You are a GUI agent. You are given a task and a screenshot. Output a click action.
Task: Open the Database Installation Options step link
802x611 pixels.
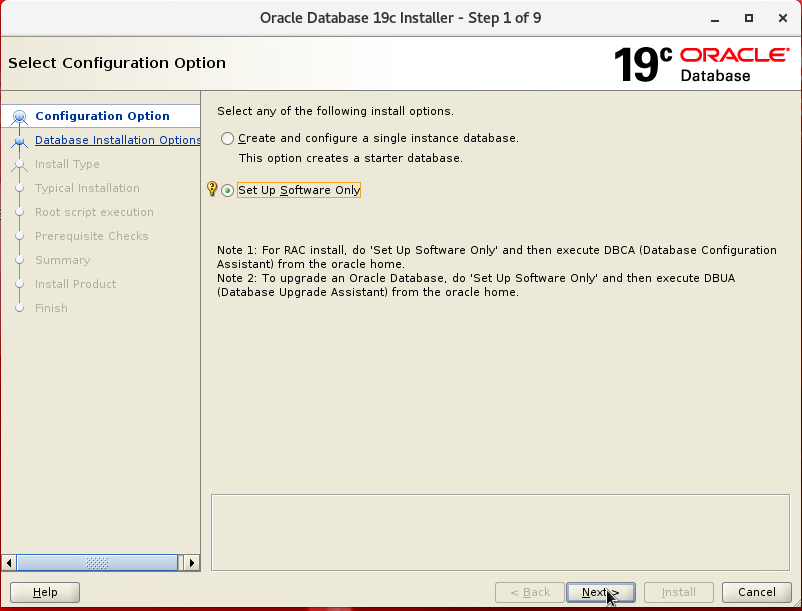(117, 140)
